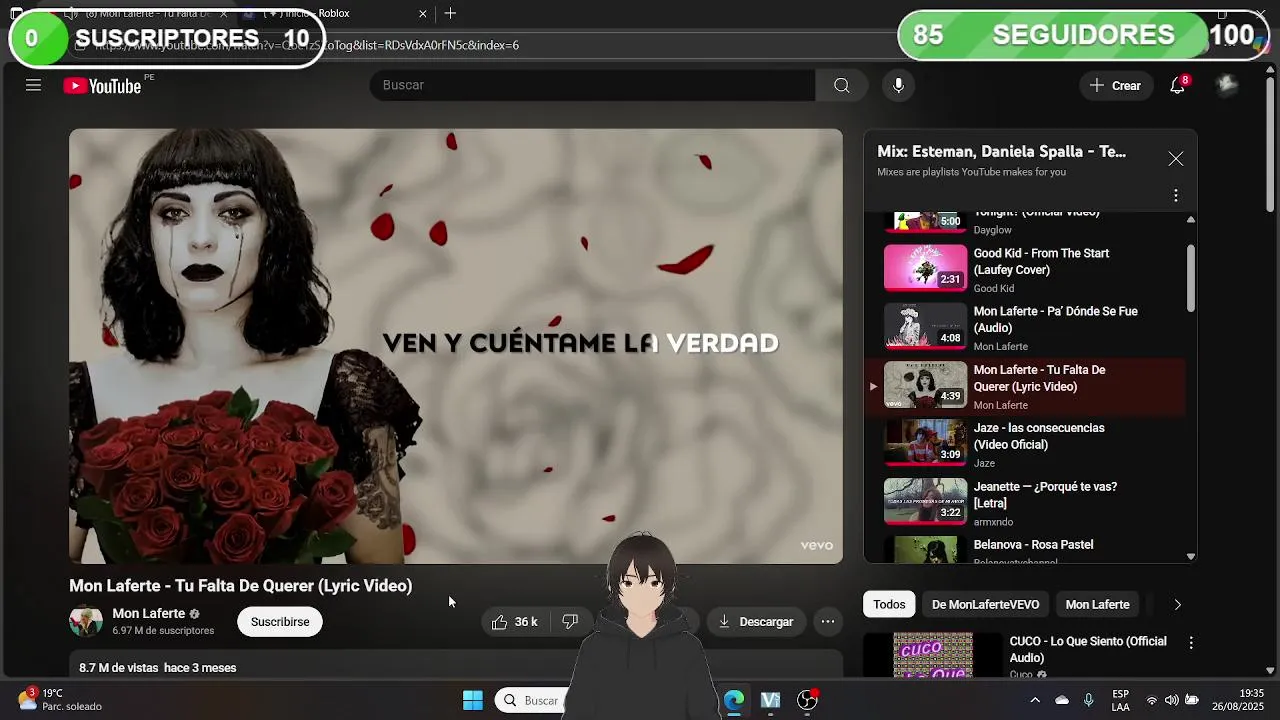Open the Mix playlist title
Image resolution: width=1280 pixels, height=720 pixels.
pos(1001,152)
